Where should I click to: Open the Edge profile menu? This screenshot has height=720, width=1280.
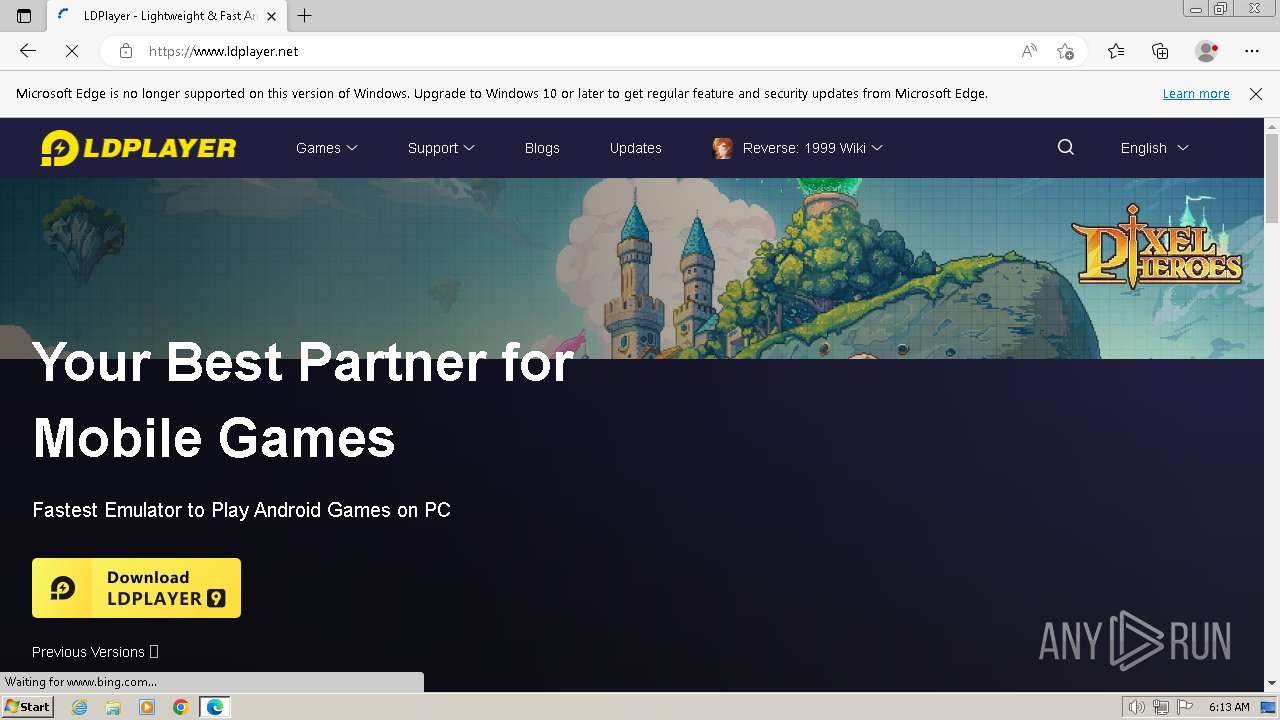[x=1207, y=51]
